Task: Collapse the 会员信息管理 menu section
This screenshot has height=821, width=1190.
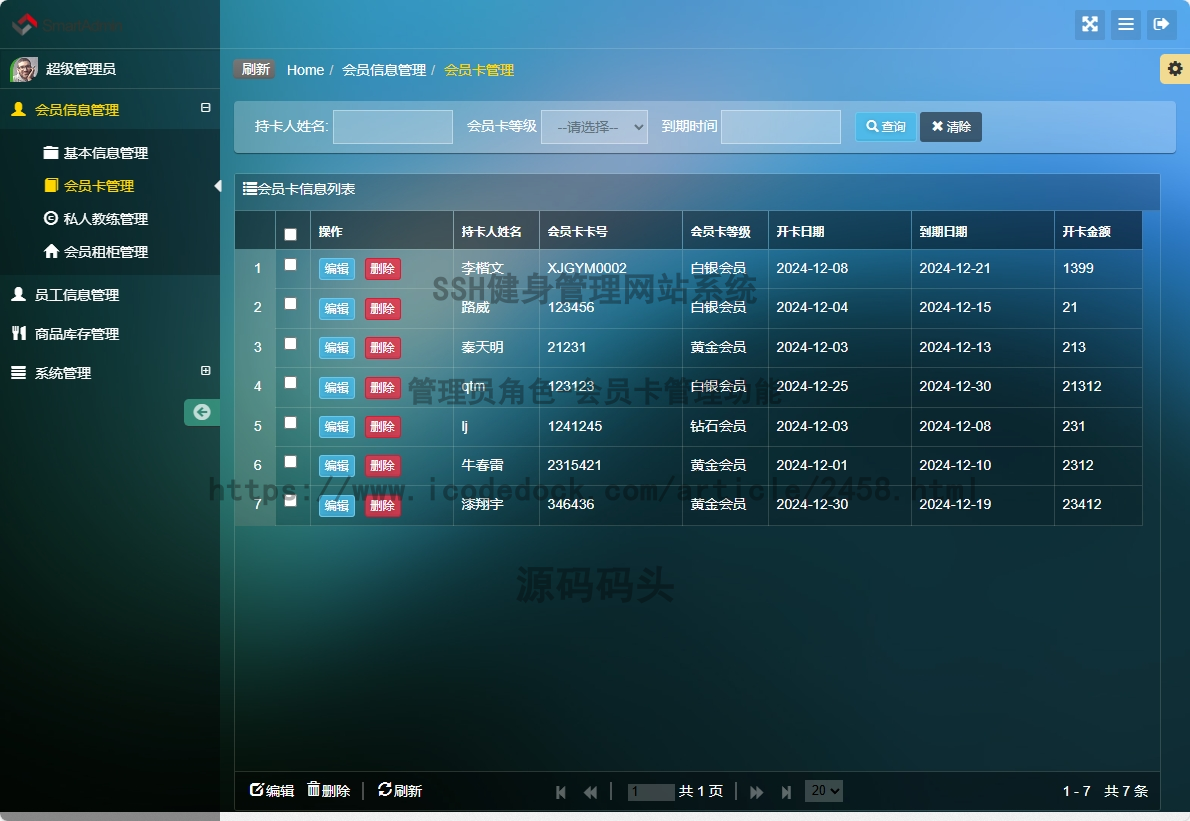Action: coord(205,108)
